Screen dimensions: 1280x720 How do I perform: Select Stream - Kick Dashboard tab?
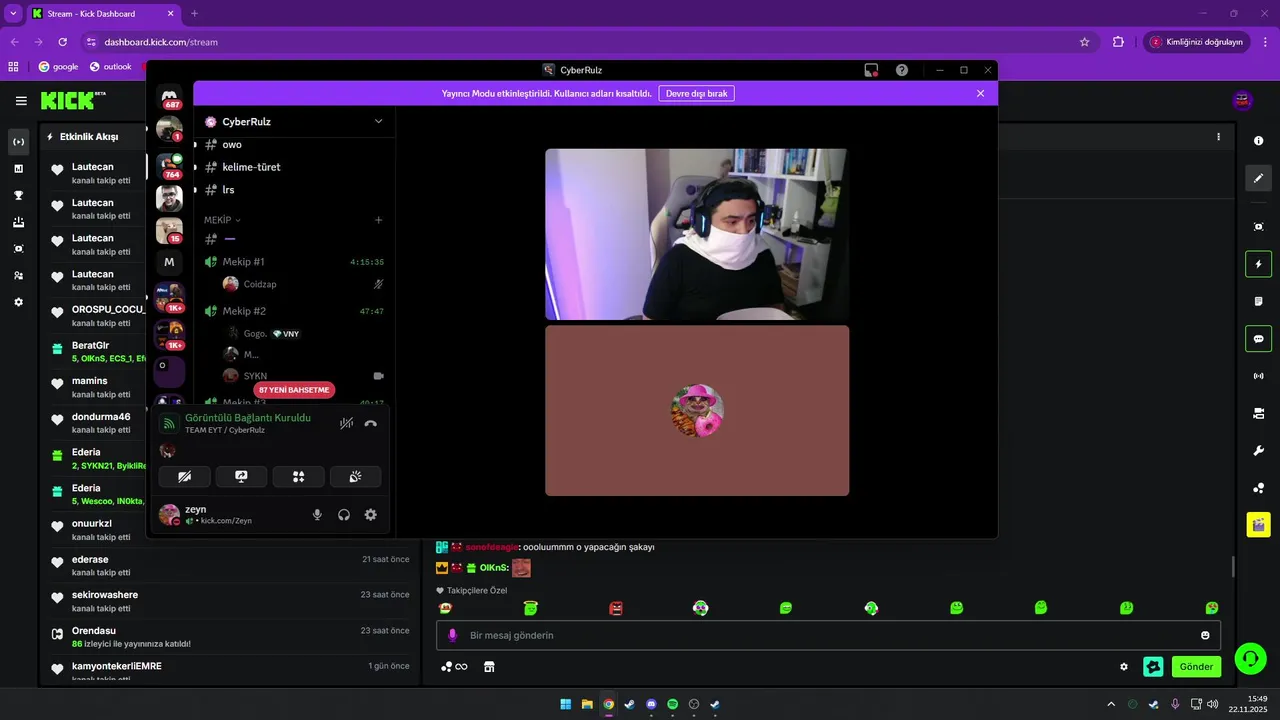click(103, 14)
